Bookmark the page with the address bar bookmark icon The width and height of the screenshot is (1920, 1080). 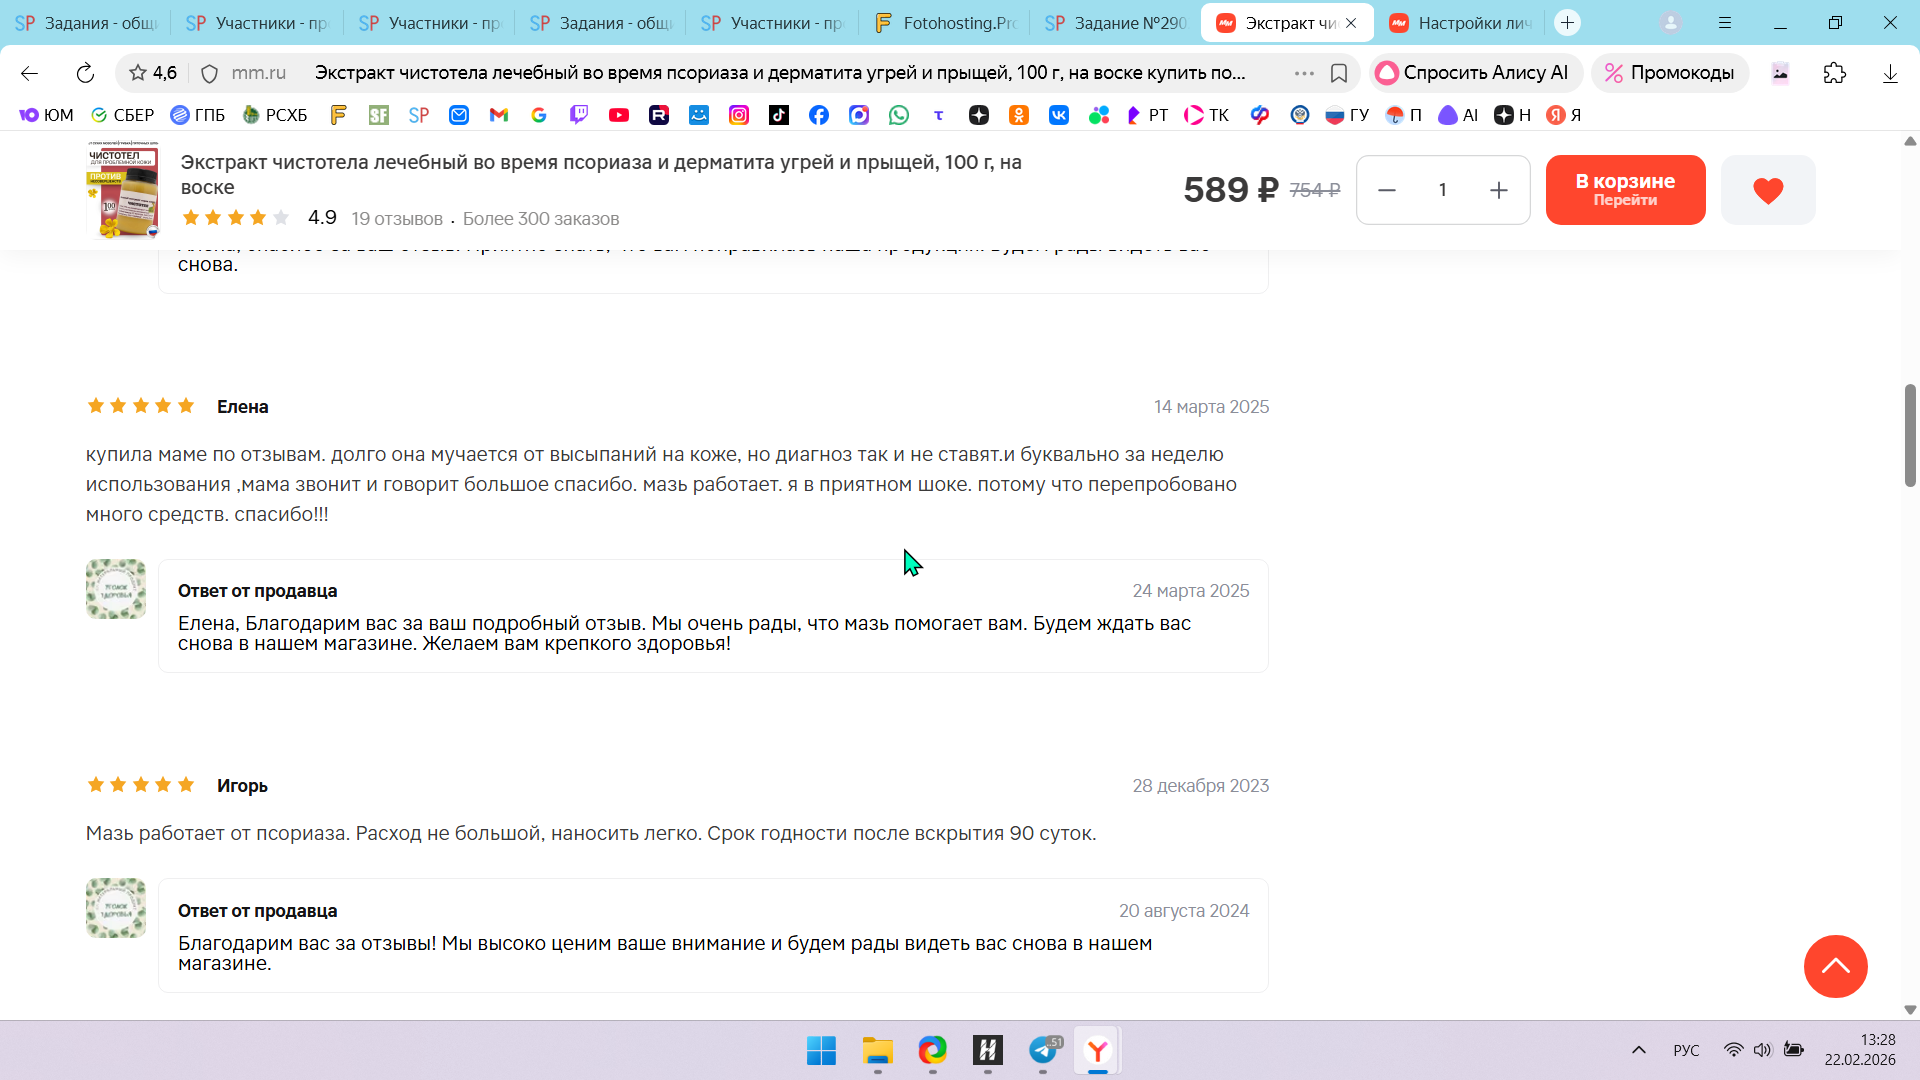pyautogui.click(x=1339, y=73)
